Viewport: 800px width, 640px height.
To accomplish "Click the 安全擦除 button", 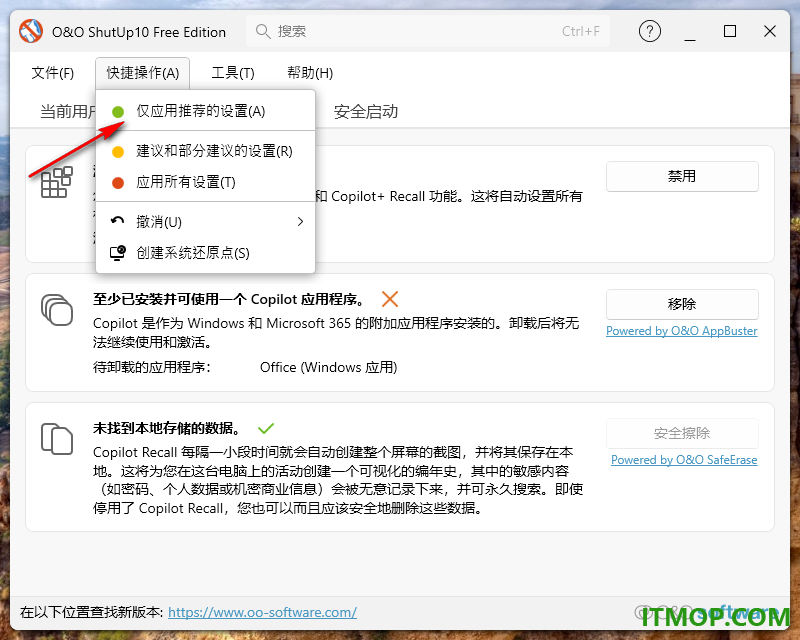I will point(682,434).
